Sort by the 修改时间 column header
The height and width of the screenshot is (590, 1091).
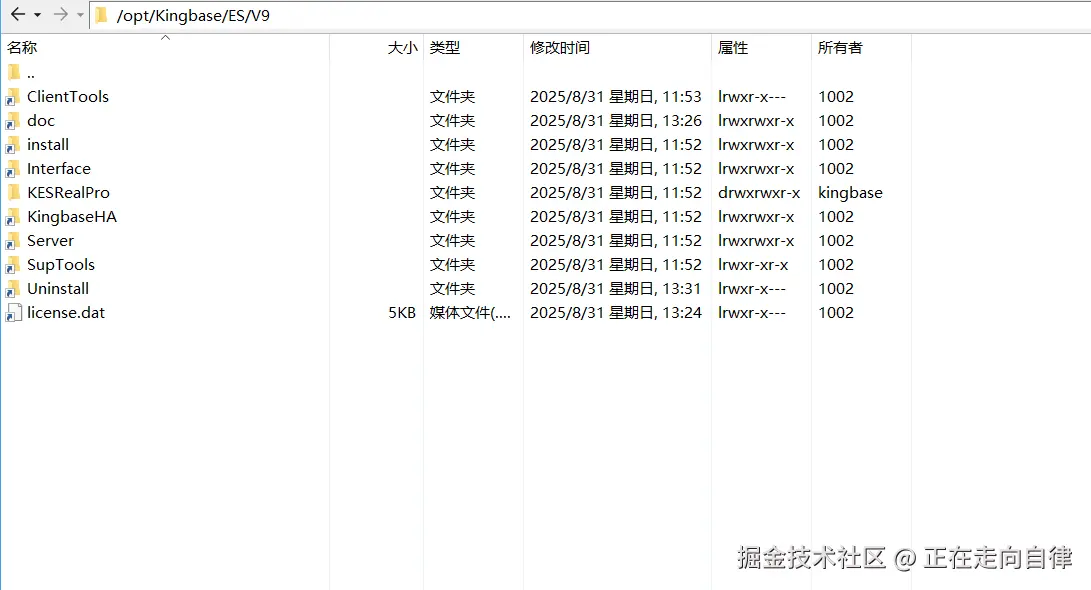click(560, 48)
